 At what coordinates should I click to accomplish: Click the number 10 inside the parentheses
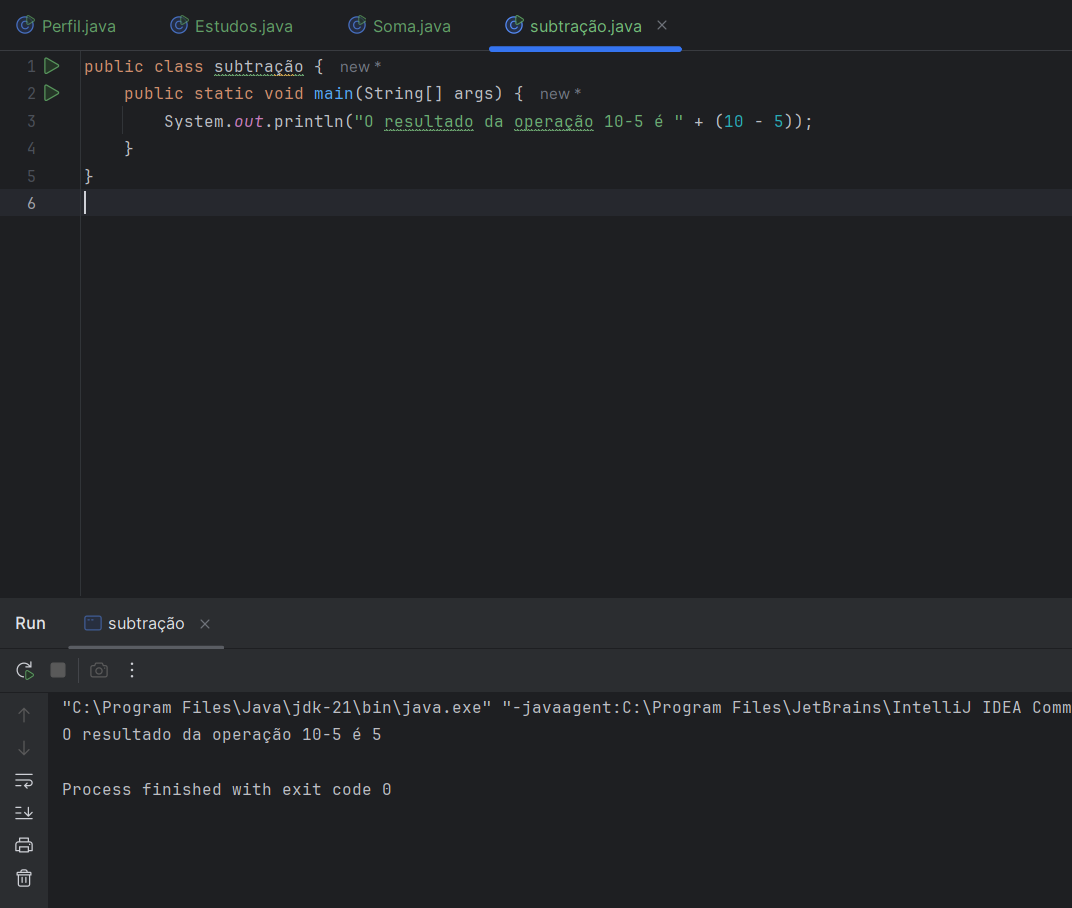click(734, 122)
